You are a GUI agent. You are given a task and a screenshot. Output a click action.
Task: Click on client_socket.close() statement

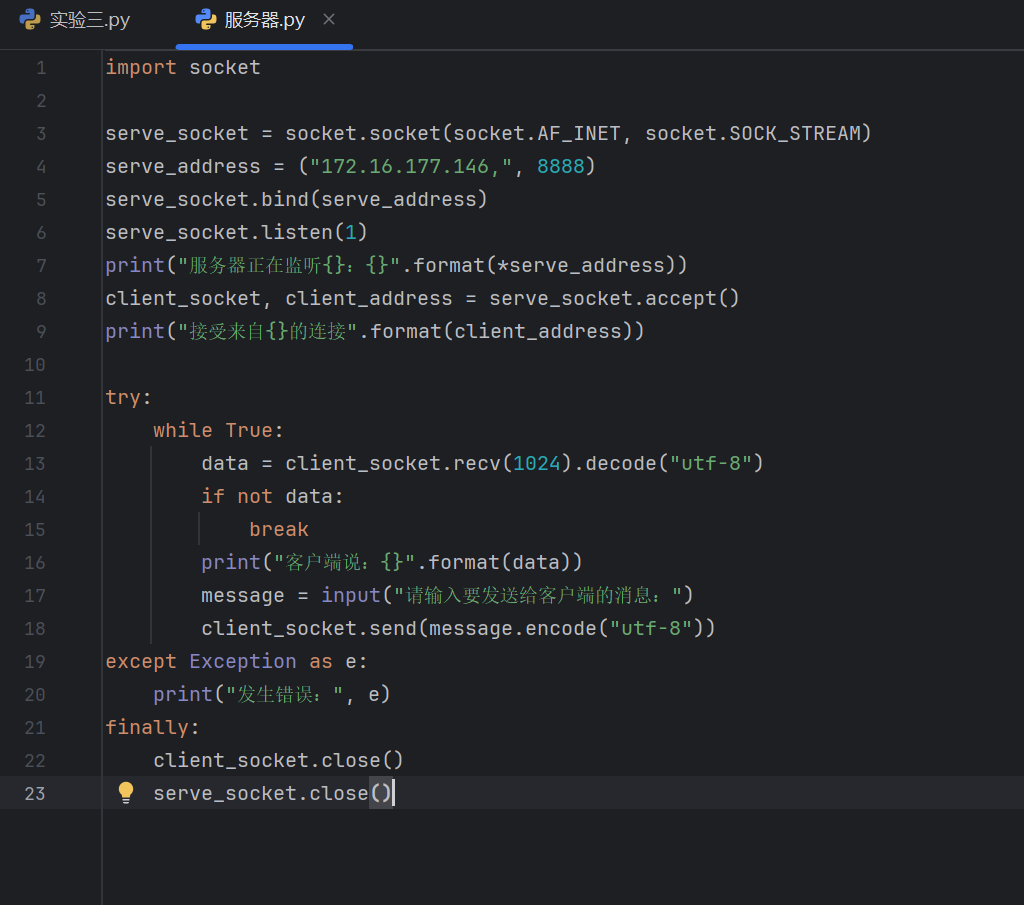(278, 761)
